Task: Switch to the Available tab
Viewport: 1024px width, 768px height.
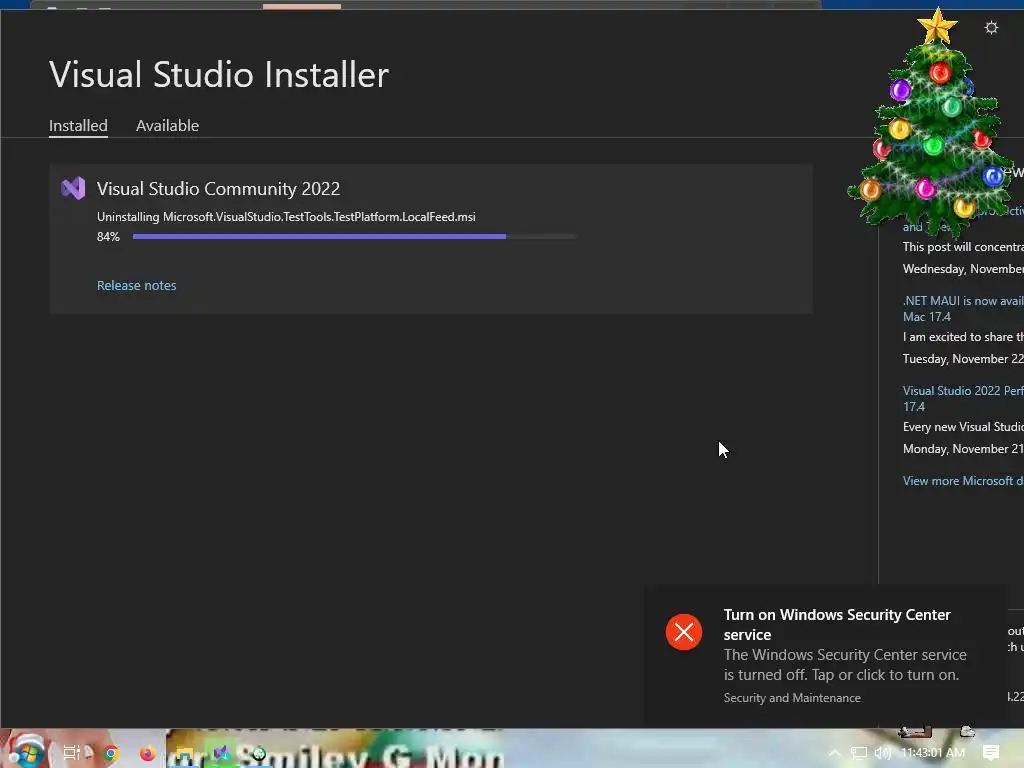Action: [x=167, y=125]
